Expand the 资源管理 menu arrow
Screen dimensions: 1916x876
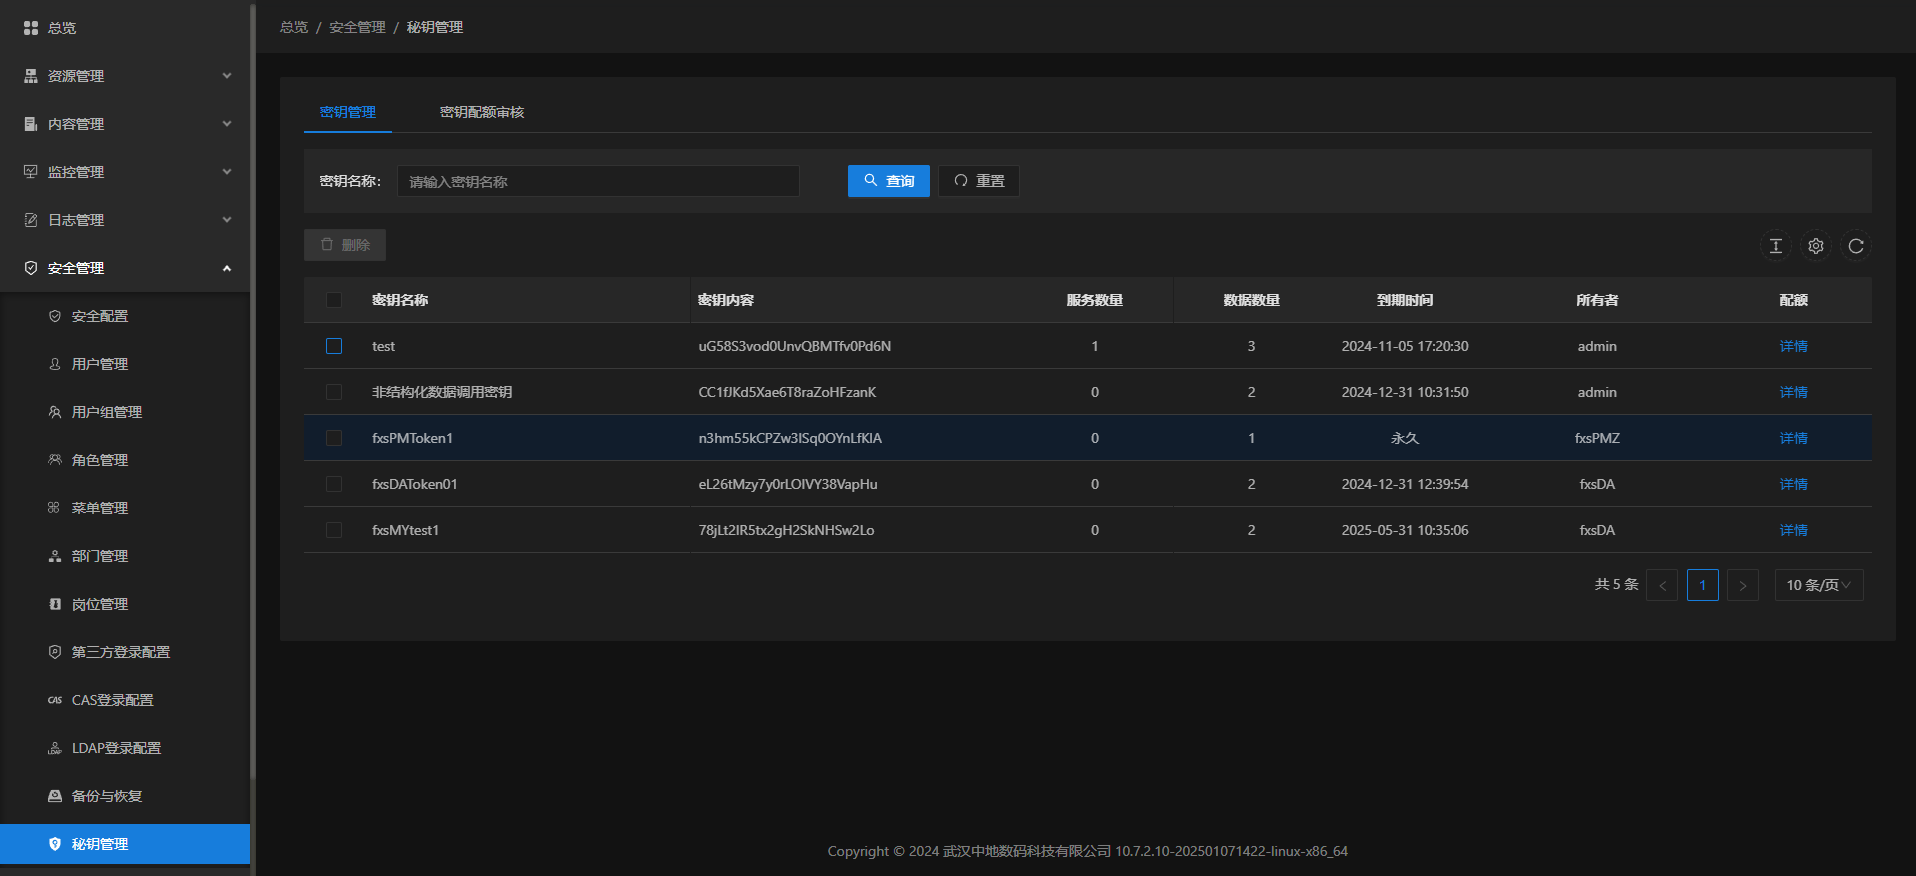click(227, 76)
